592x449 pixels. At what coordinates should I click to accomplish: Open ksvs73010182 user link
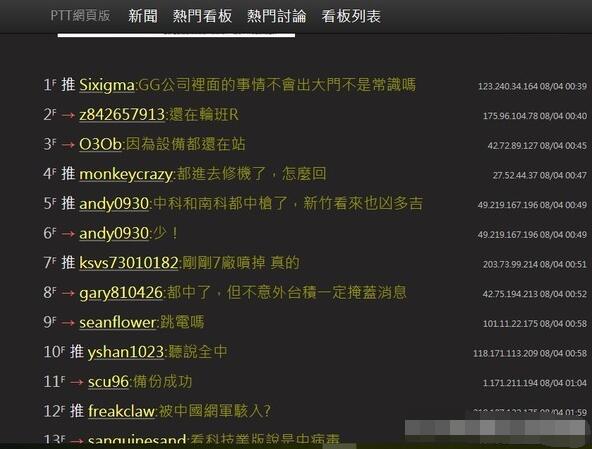point(129,263)
